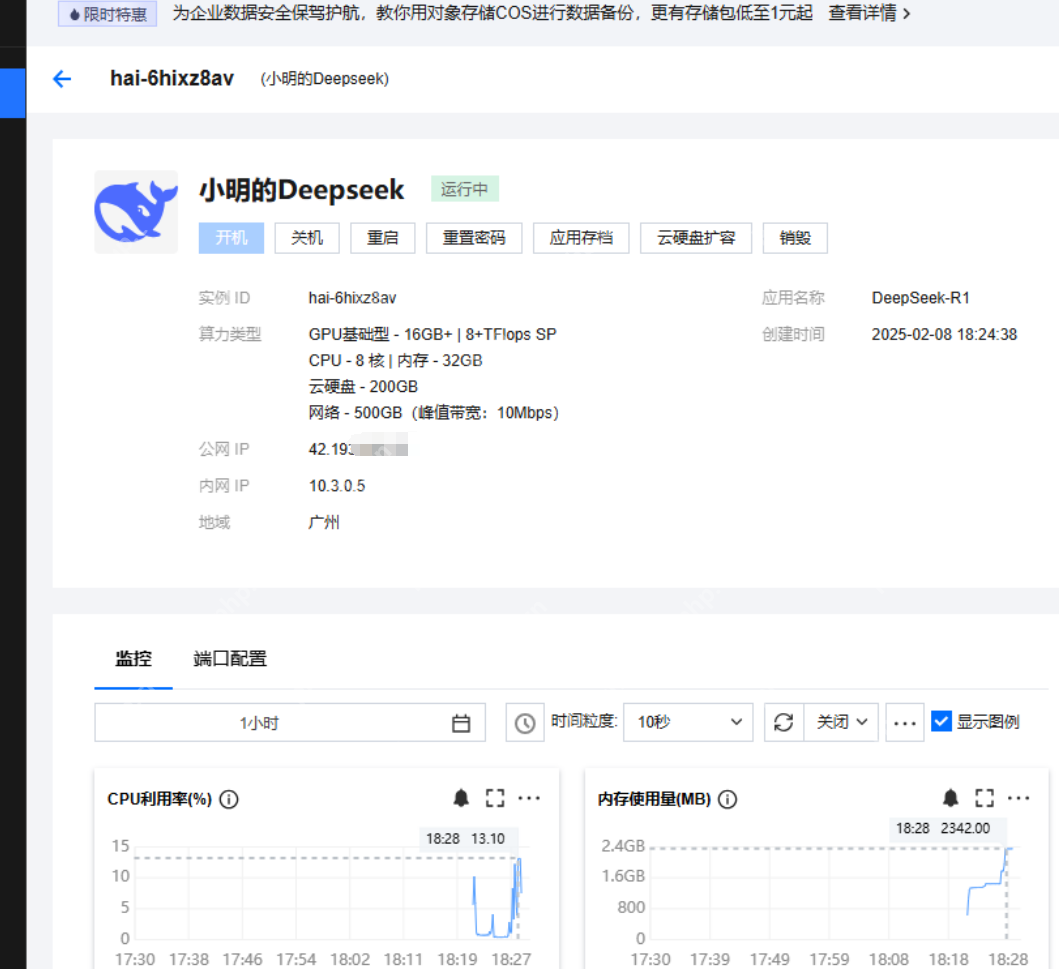
Task: Click the 云硬盘扩容 button
Action: (x=696, y=238)
